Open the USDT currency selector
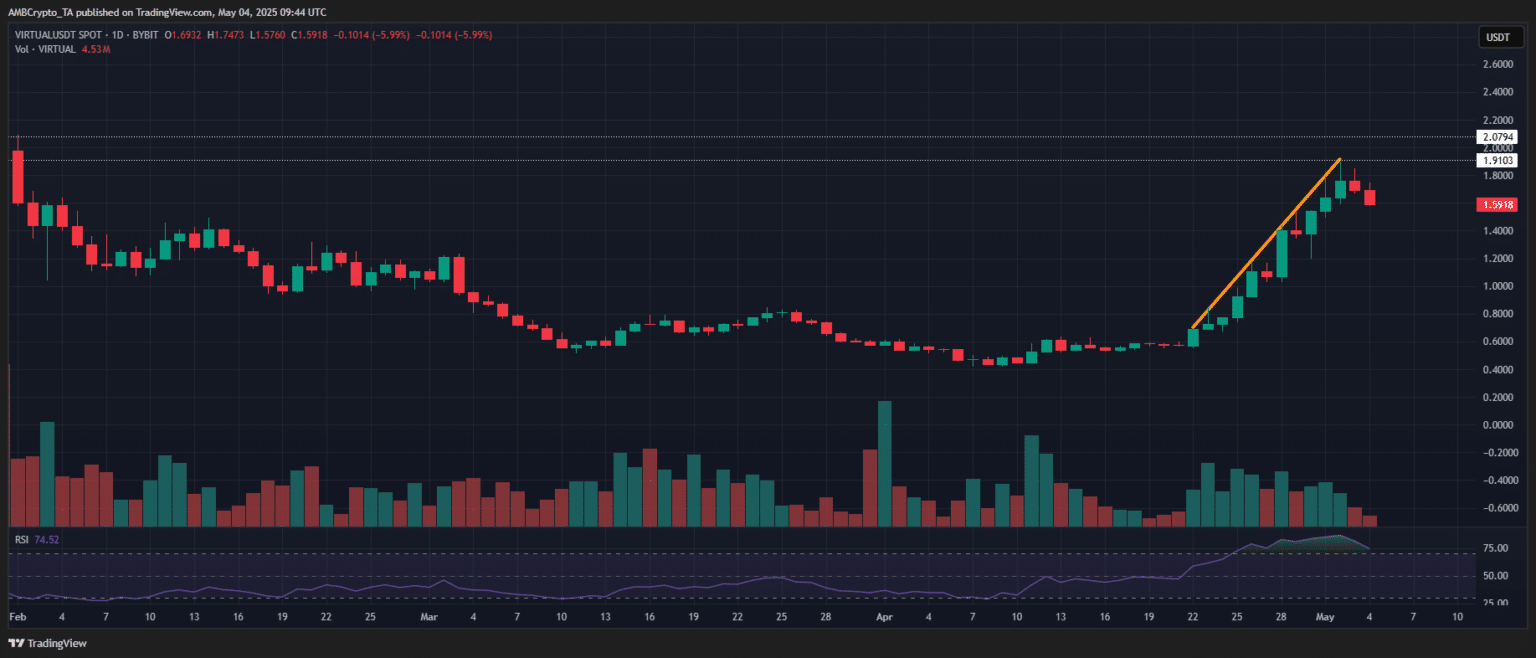The width and height of the screenshot is (1536, 658). pyautogui.click(x=1497, y=37)
